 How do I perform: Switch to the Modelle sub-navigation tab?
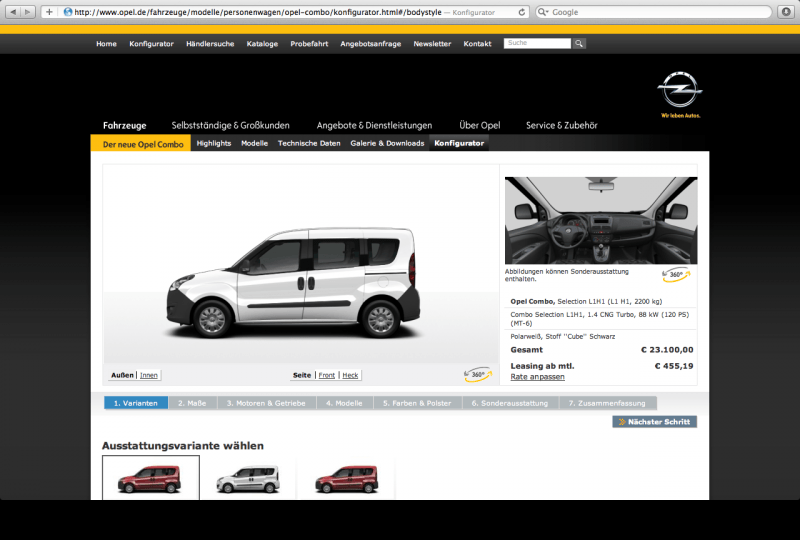coord(255,143)
